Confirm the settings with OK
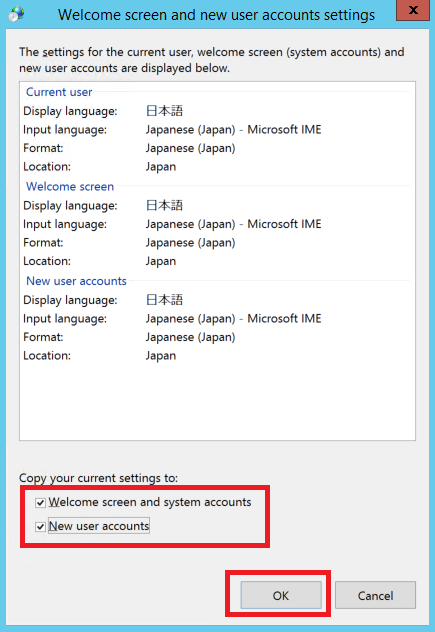435x632 pixels. pos(281,595)
